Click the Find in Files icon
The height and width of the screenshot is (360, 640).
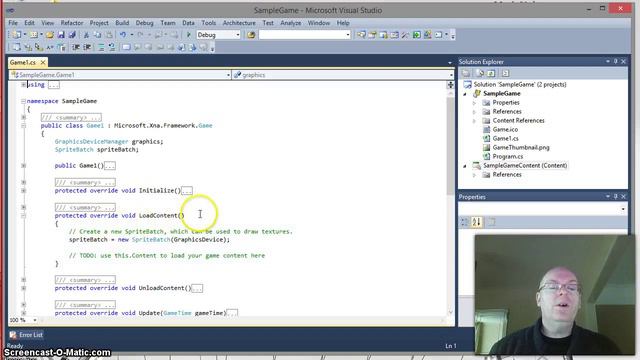point(251,35)
